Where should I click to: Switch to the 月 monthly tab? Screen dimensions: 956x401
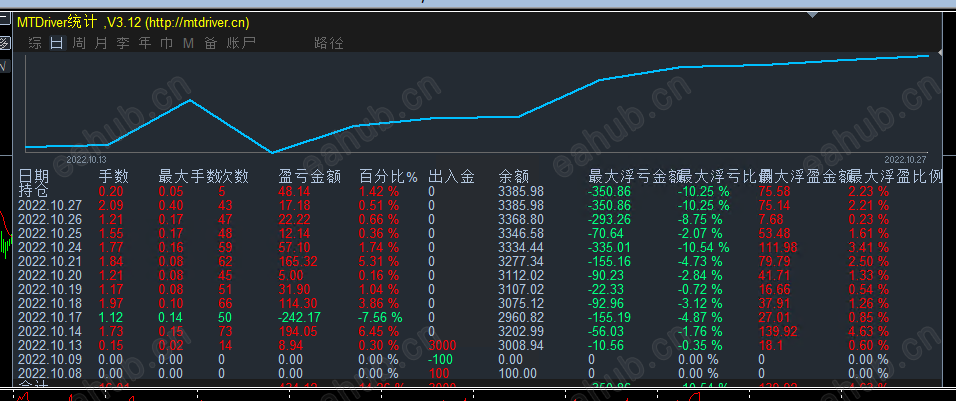(101, 43)
